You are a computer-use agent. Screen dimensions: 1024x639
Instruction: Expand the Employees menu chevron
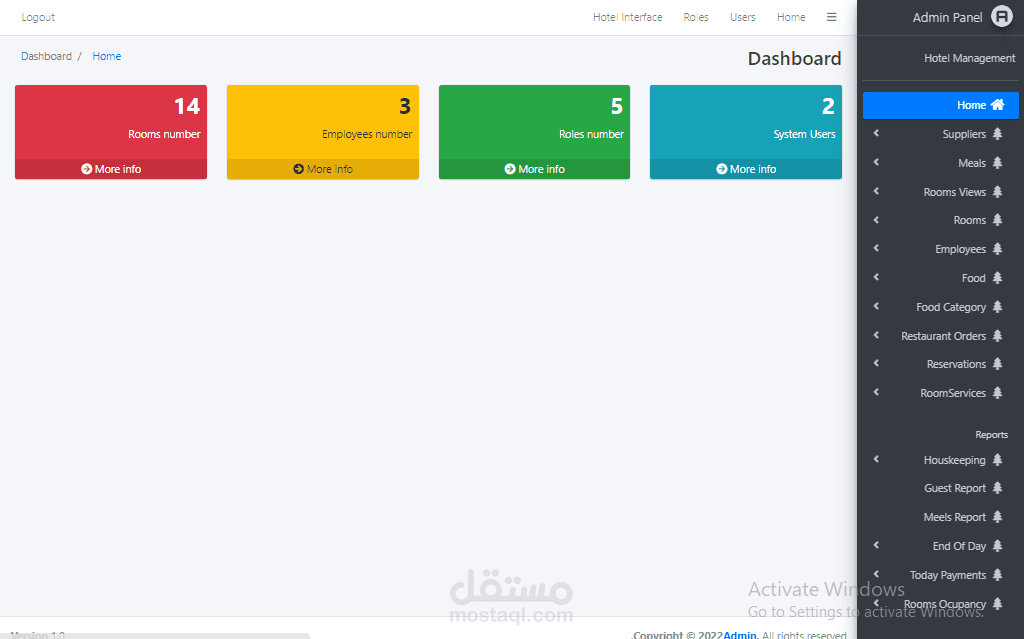pyautogui.click(x=876, y=248)
